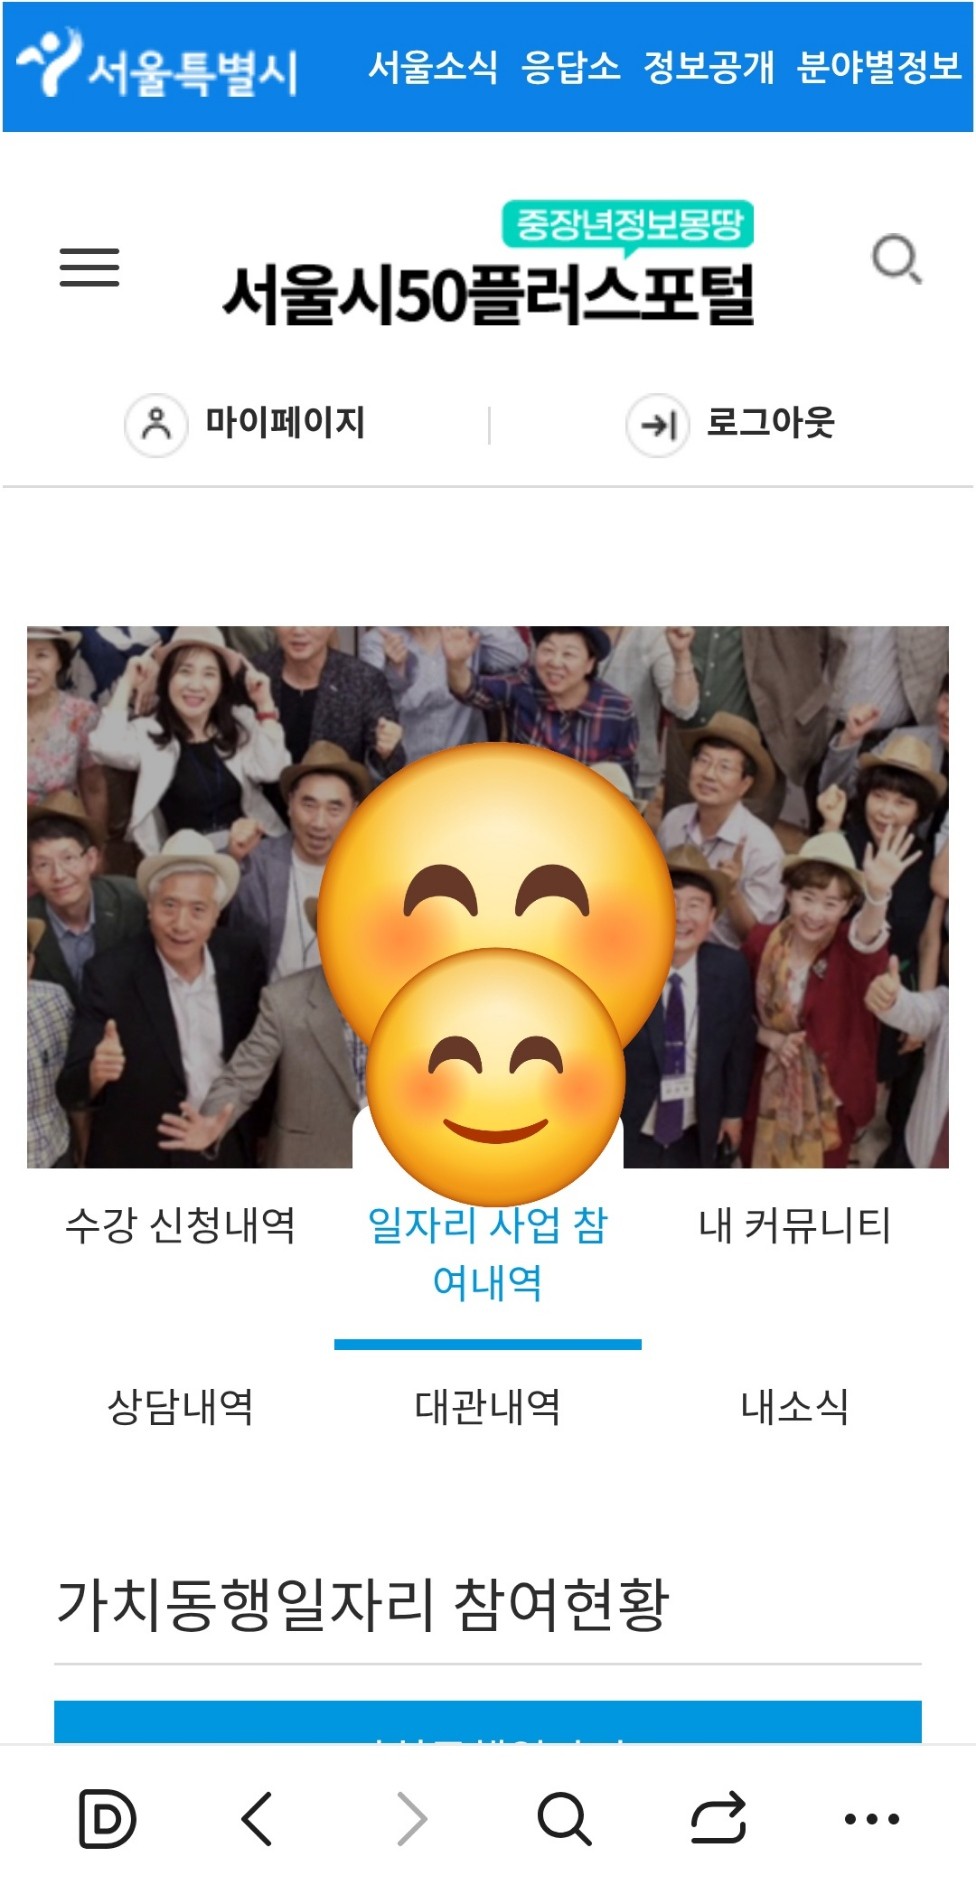976x1894 pixels.
Task: Open the 상담내역 tab
Action: click(x=180, y=1407)
